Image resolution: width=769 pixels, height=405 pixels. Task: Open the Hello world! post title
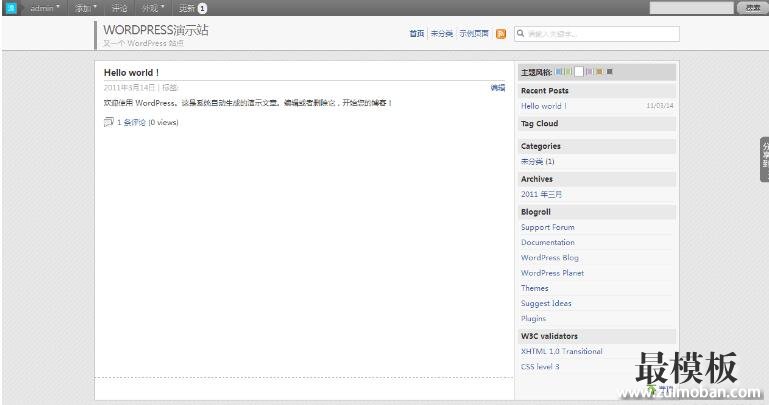pos(131,73)
